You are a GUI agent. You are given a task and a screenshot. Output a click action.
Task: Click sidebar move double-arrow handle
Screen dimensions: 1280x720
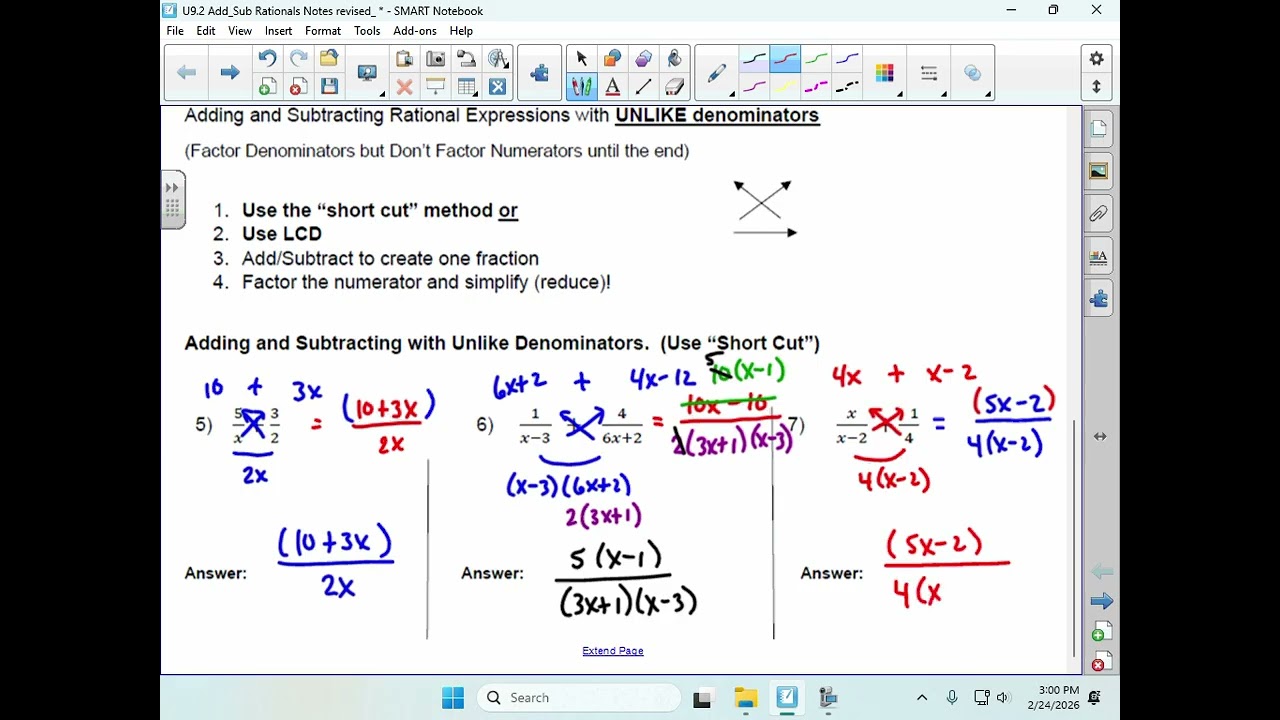coord(1100,437)
